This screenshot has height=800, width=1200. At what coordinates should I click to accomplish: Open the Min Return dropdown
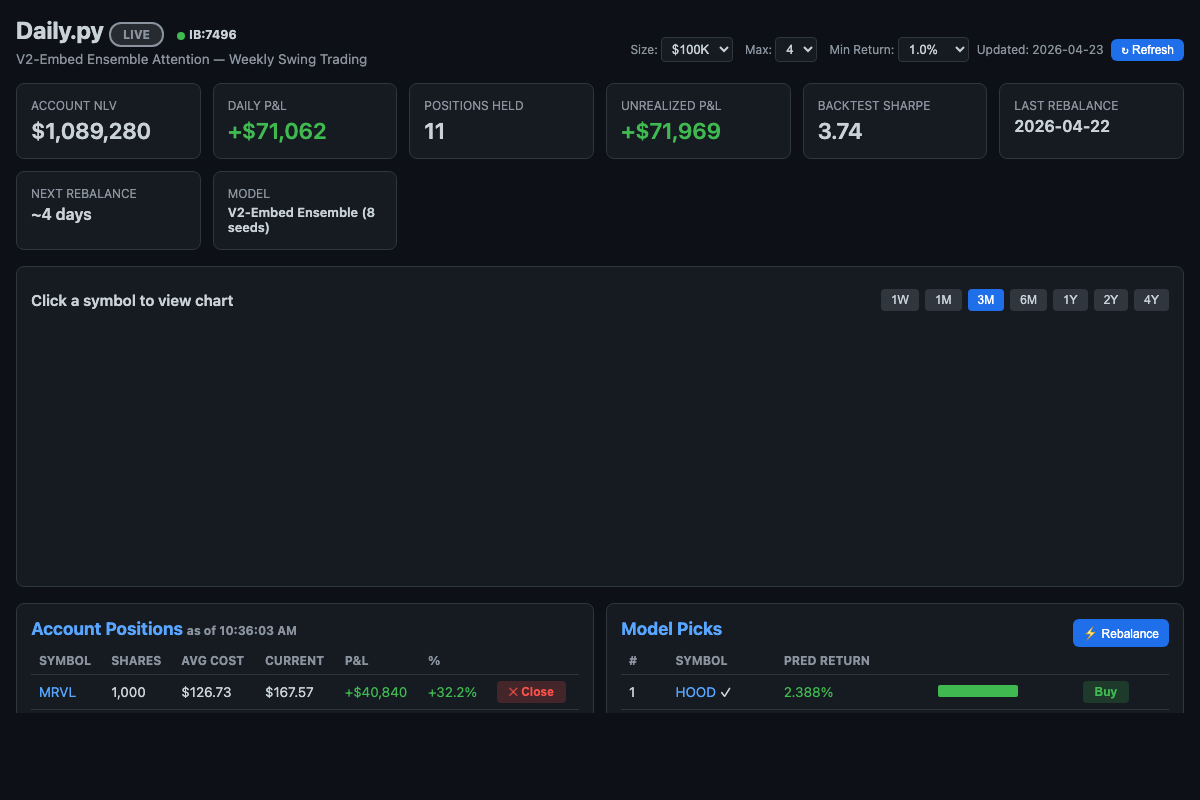(933, 48)
